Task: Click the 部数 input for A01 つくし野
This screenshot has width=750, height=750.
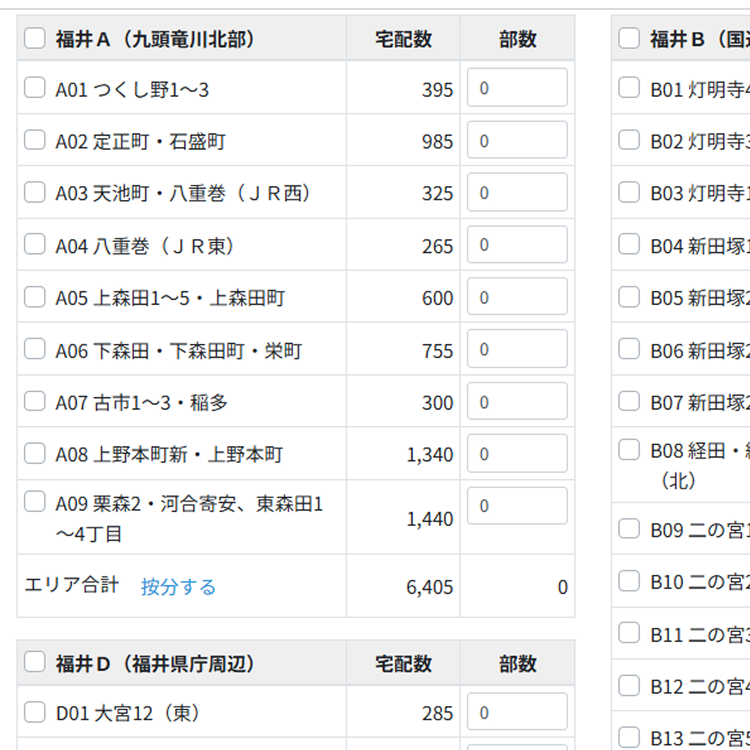Action: 517,88
